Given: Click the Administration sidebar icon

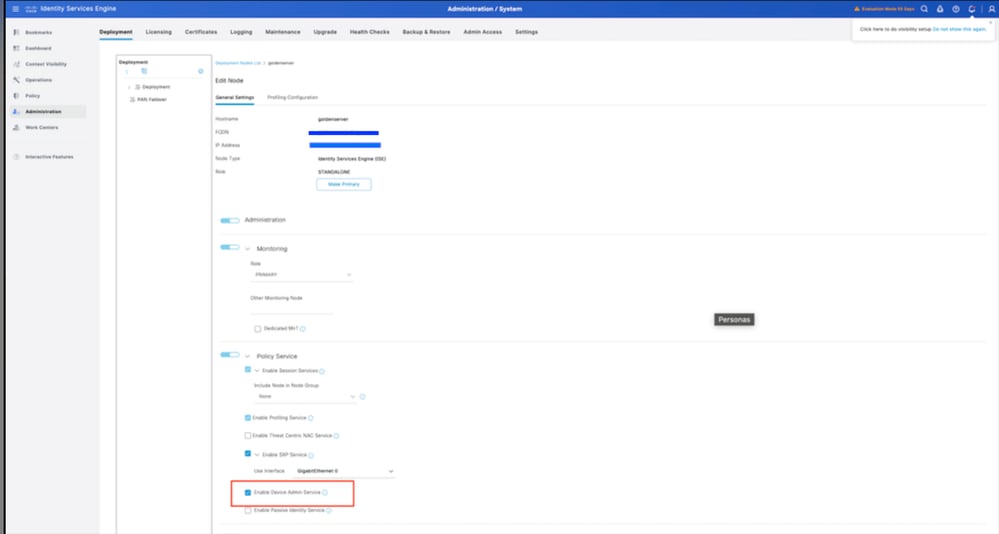Looking at the screenshot, I should click(17, 112).
